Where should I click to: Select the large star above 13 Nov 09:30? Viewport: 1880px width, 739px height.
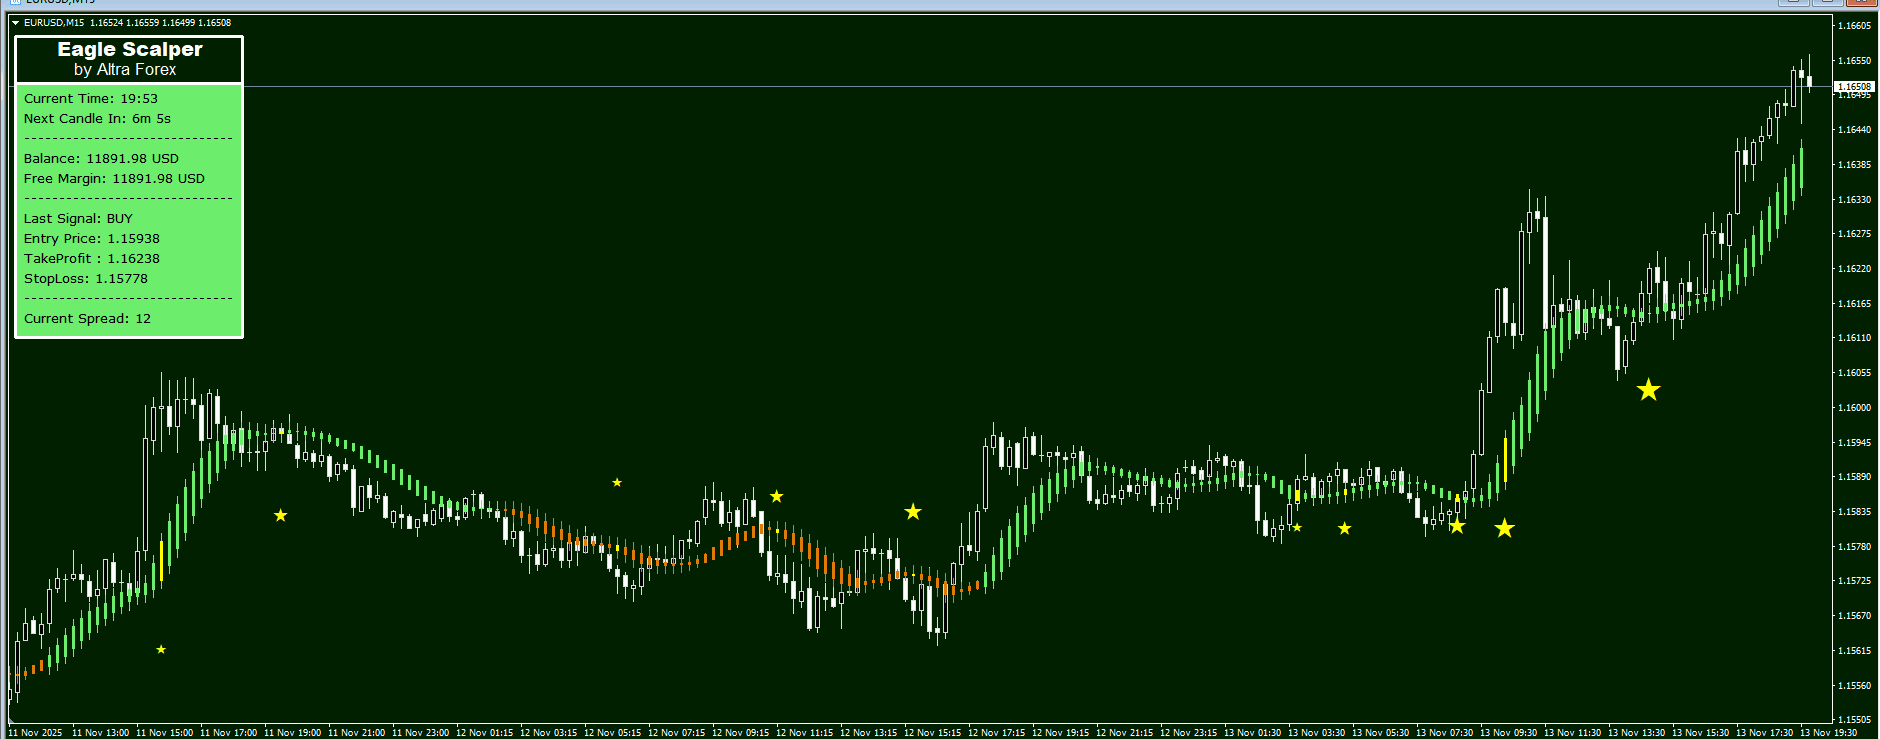(1504, 528)
